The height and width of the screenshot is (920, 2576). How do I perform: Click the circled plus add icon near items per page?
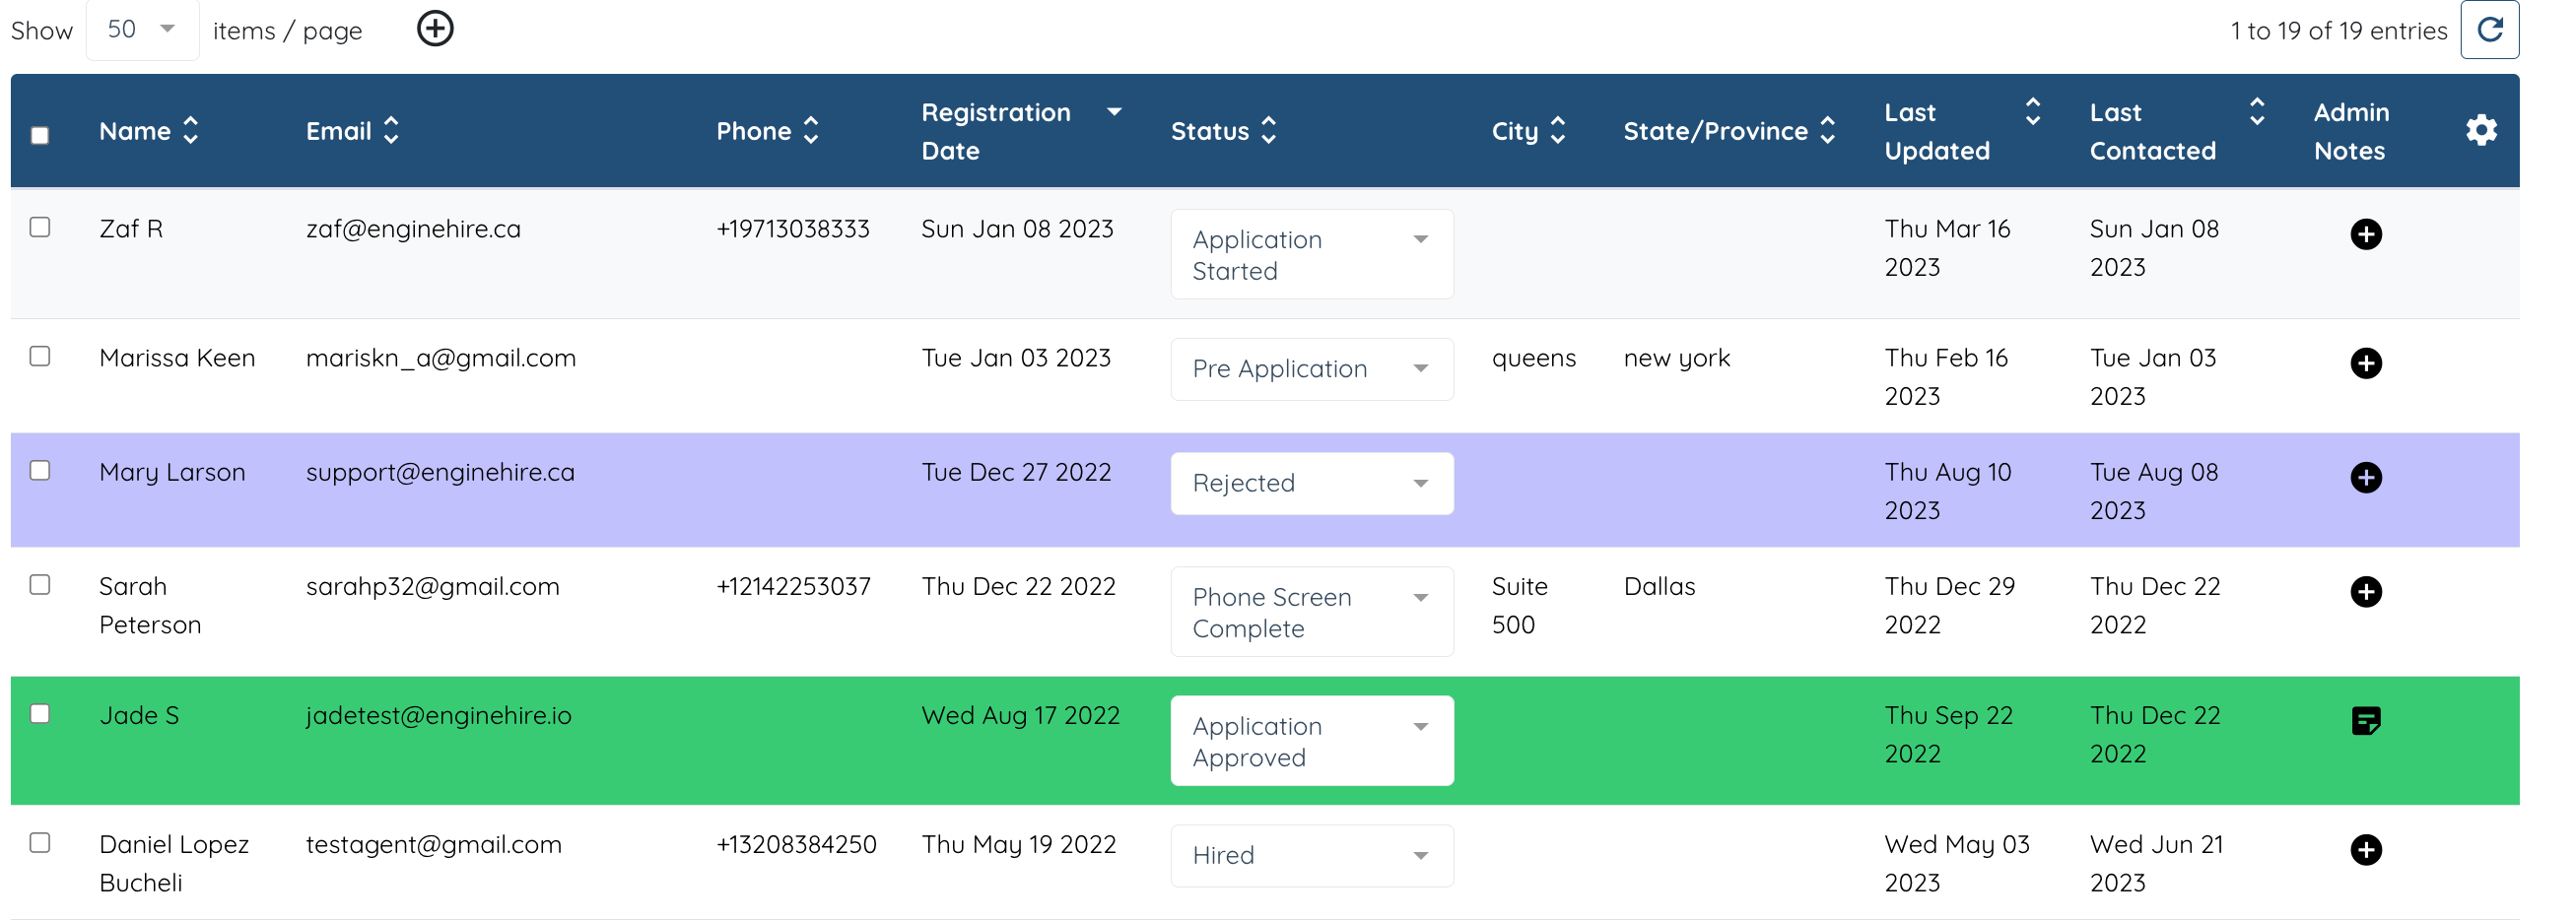click(435, 29)
